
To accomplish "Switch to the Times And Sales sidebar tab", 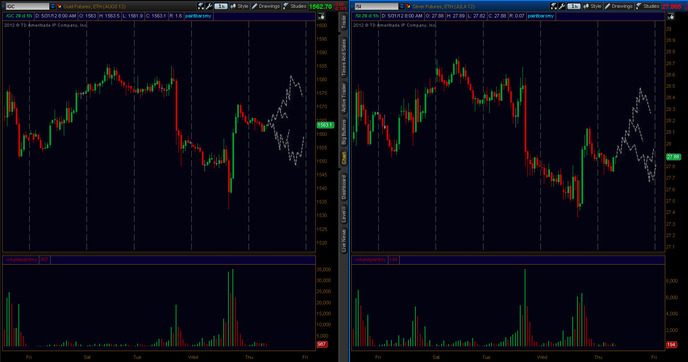I will coord(344,57).
